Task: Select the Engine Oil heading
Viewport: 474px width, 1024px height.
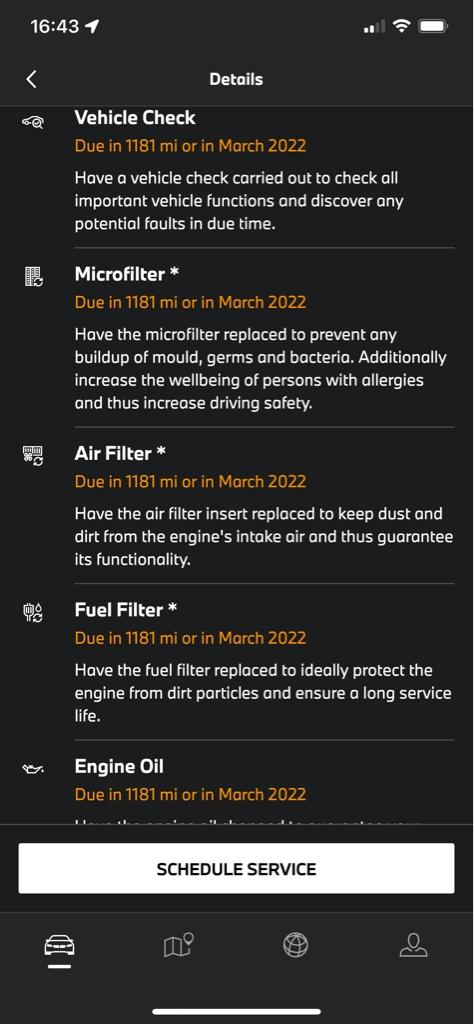Action: click(x=119, y=766)
